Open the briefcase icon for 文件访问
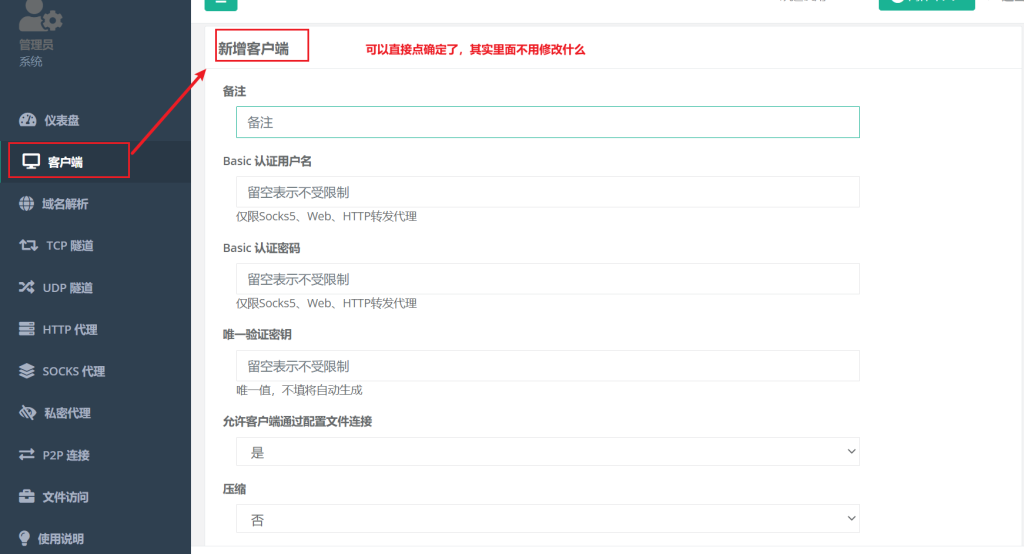This screenshot has height=554, width=1024. (27, 496)
